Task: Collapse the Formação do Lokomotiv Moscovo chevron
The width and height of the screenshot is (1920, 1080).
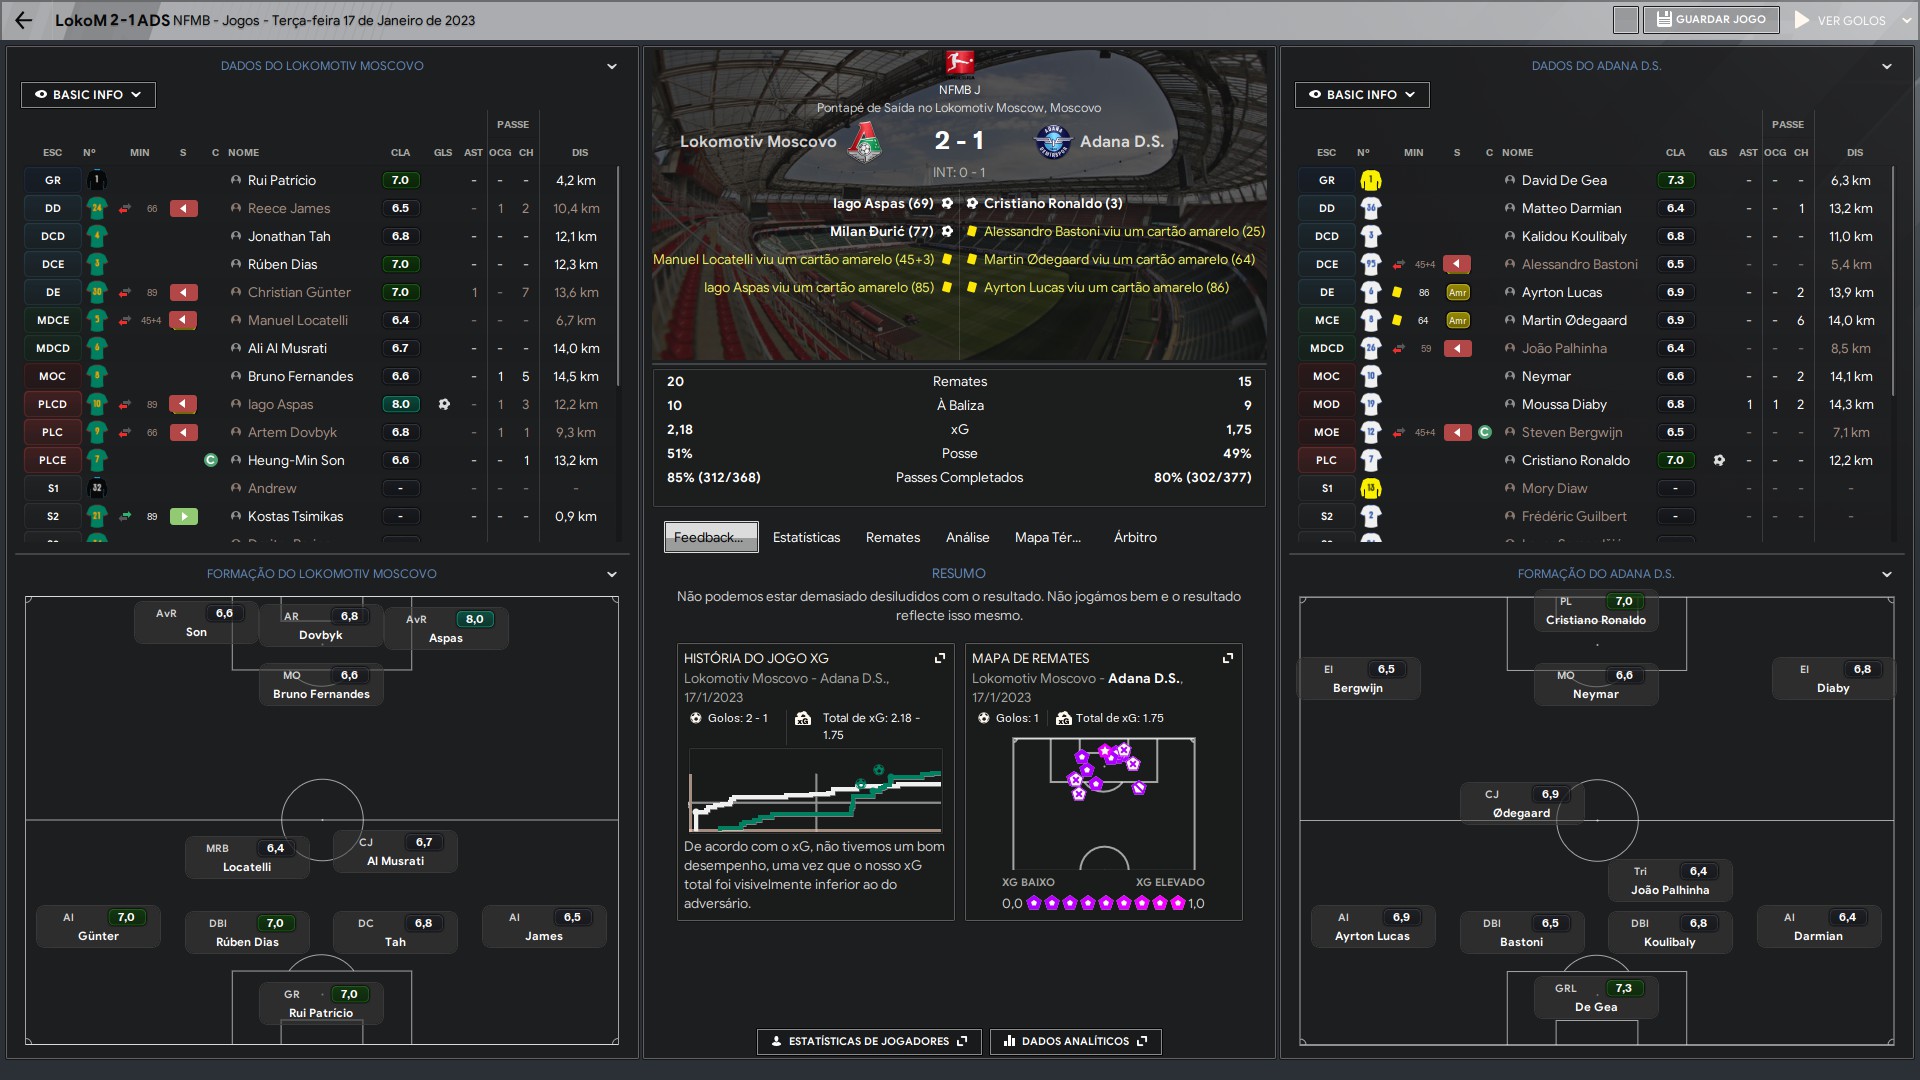Action: pos(612,575)
